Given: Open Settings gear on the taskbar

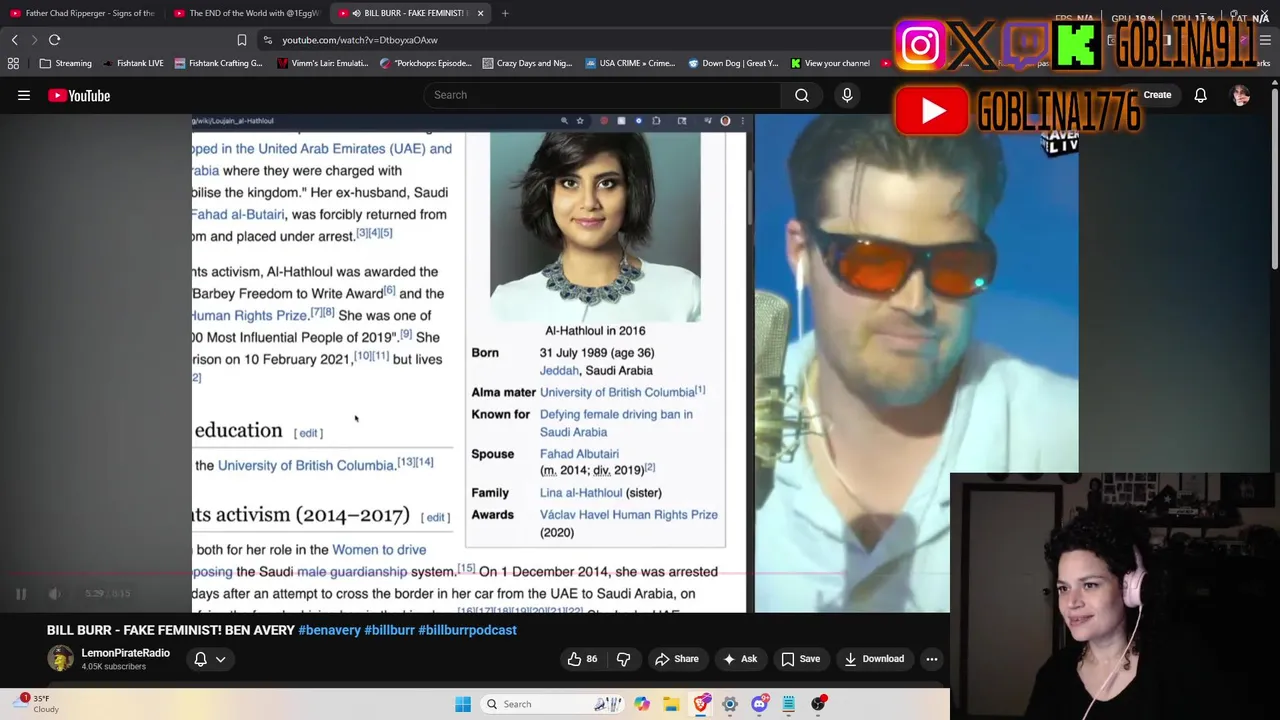Looking at the screenshot, I should click(730, 704).
